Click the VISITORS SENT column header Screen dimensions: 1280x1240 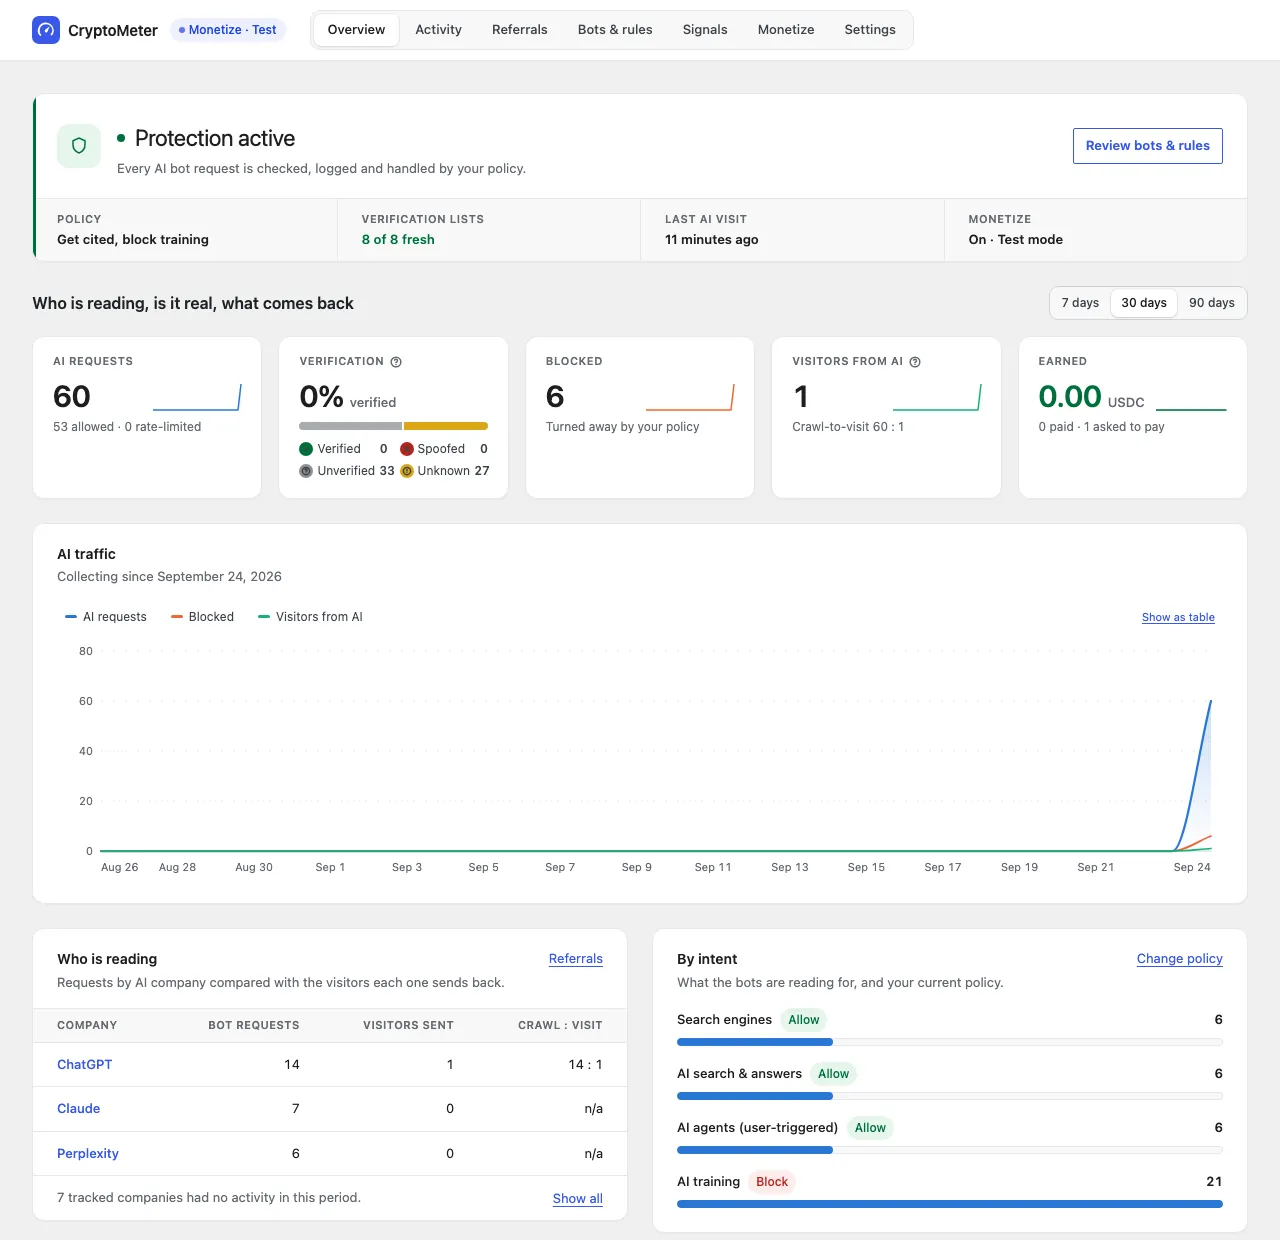pos(408,1025)
